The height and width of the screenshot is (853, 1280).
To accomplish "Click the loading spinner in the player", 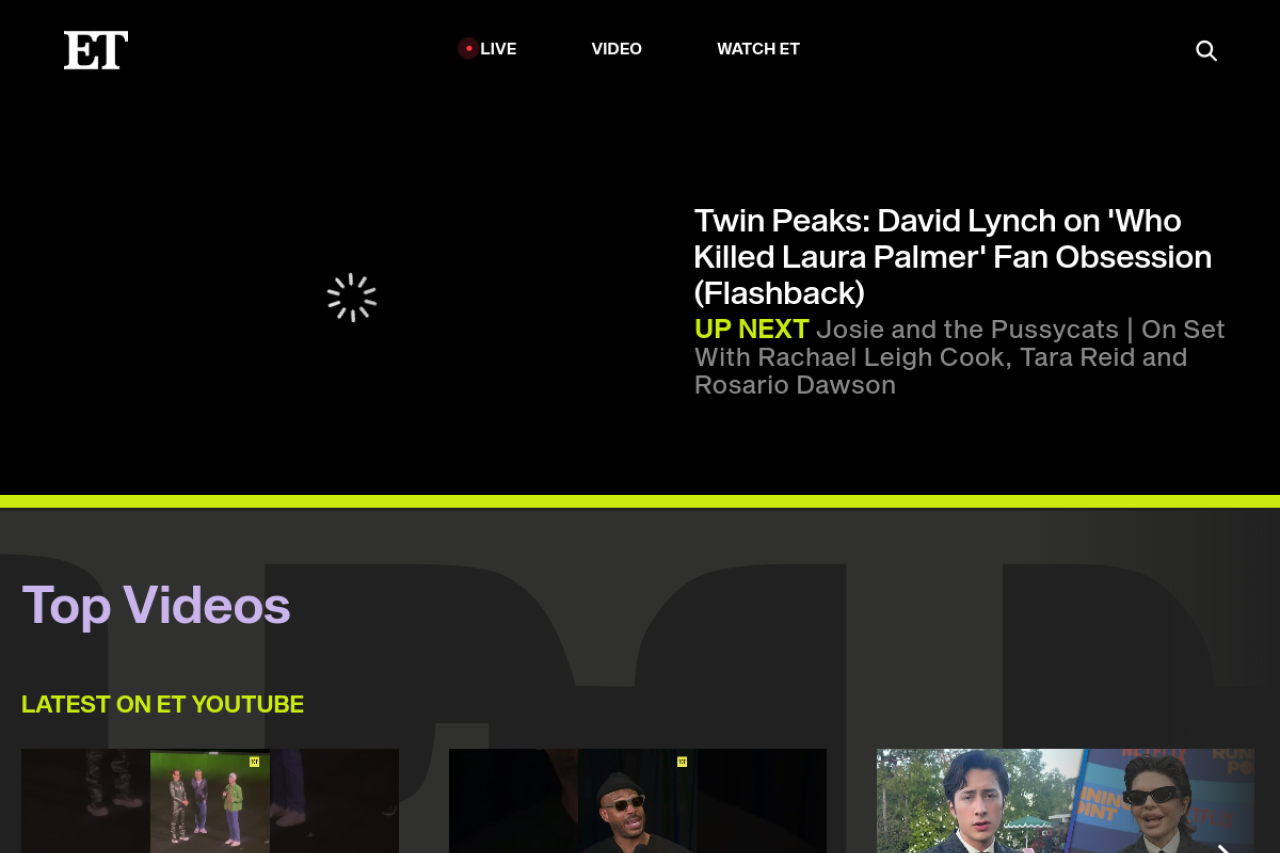I will pos(352,297).
